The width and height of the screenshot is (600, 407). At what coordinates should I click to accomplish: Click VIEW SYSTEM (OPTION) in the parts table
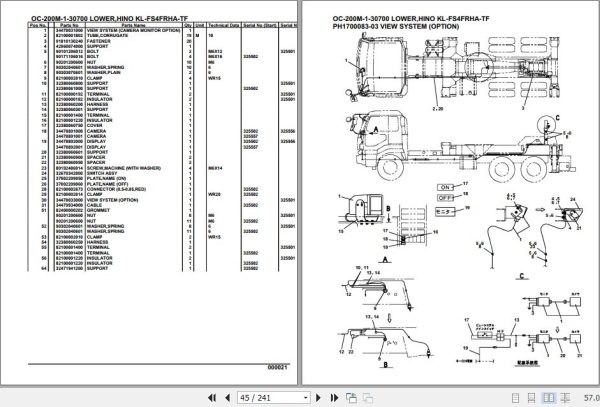(x=112, y=200)
